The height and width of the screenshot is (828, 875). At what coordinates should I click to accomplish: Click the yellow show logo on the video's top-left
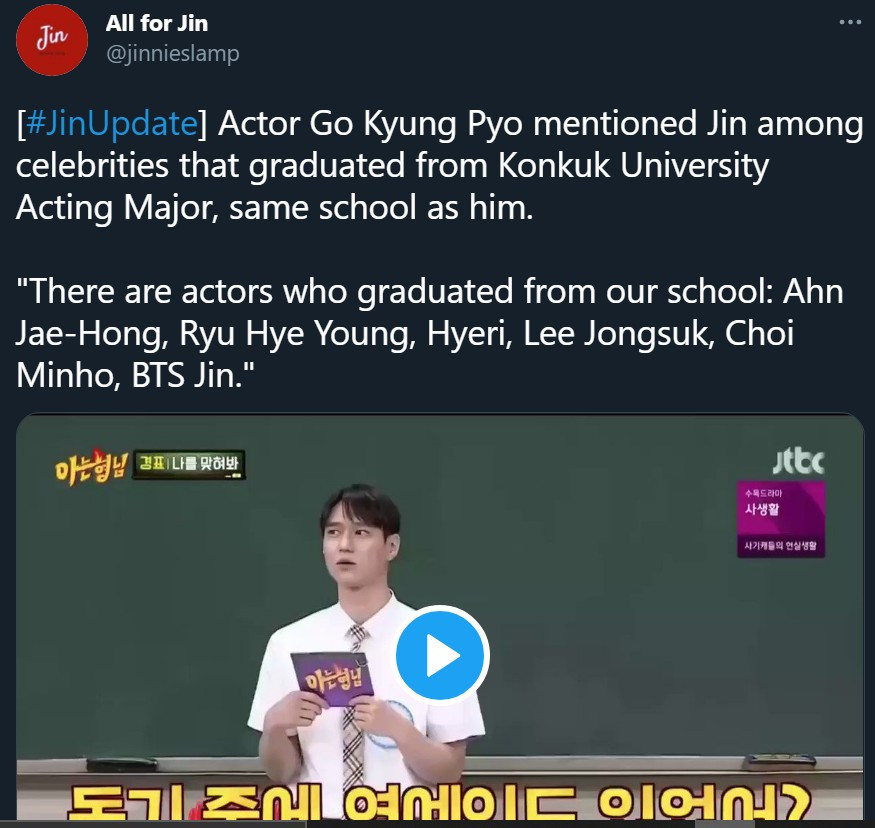point(92,466)
